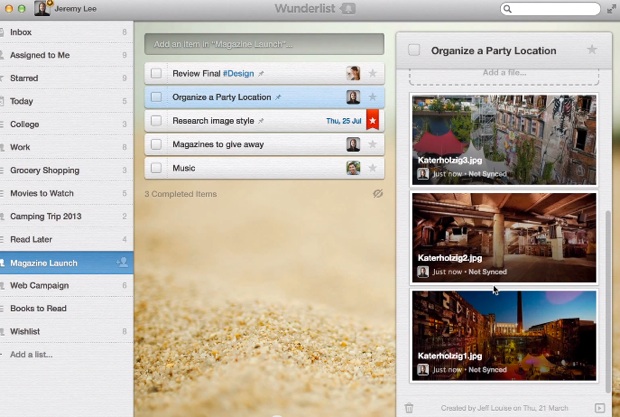Open the Starred list
The image size is (620, 417).
pos(66,78)
